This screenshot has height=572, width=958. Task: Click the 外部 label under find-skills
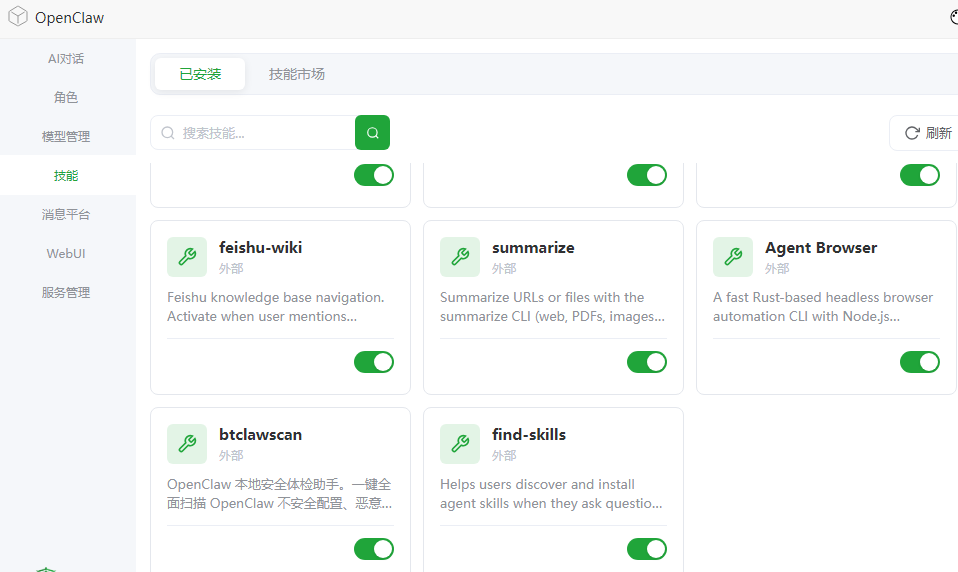(504, 455)
